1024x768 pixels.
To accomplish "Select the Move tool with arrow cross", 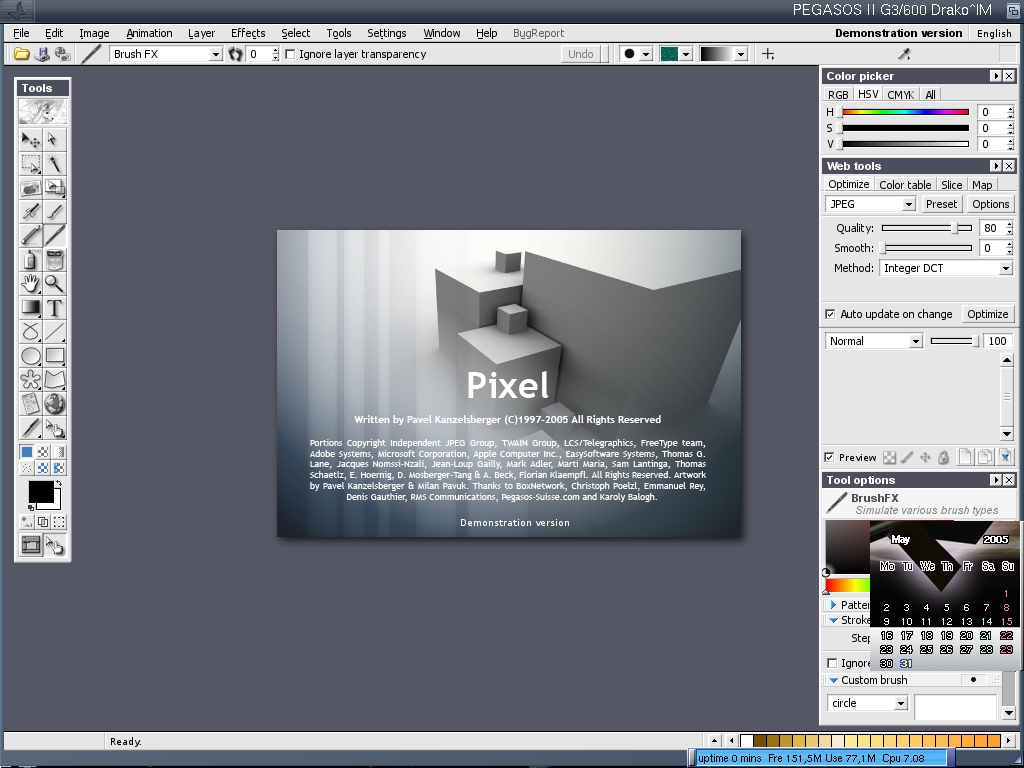I will tap(30, 140).
